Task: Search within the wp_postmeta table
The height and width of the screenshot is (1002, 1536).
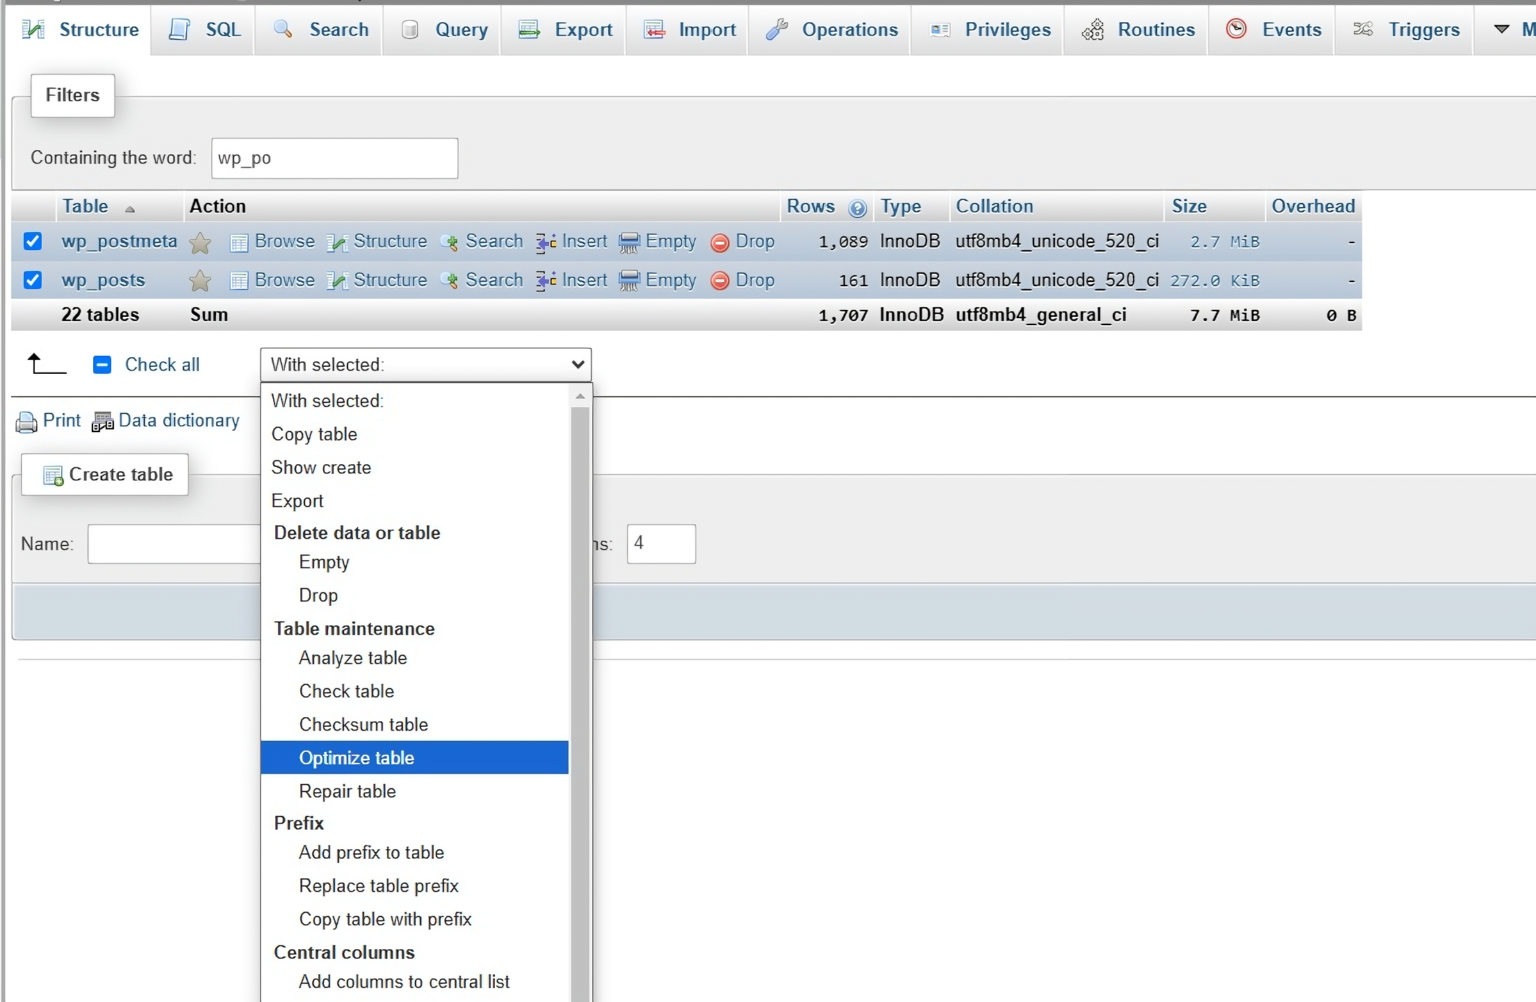Action: (x=493, y=241)
